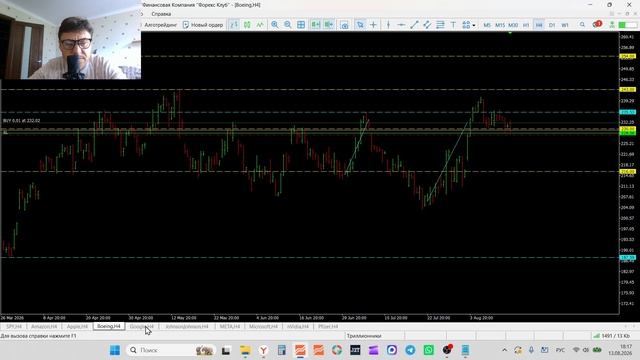Click the 1491 / 13 Kb connection status
Viewport: 640px width, 360px height.
(x=611, y=336)
